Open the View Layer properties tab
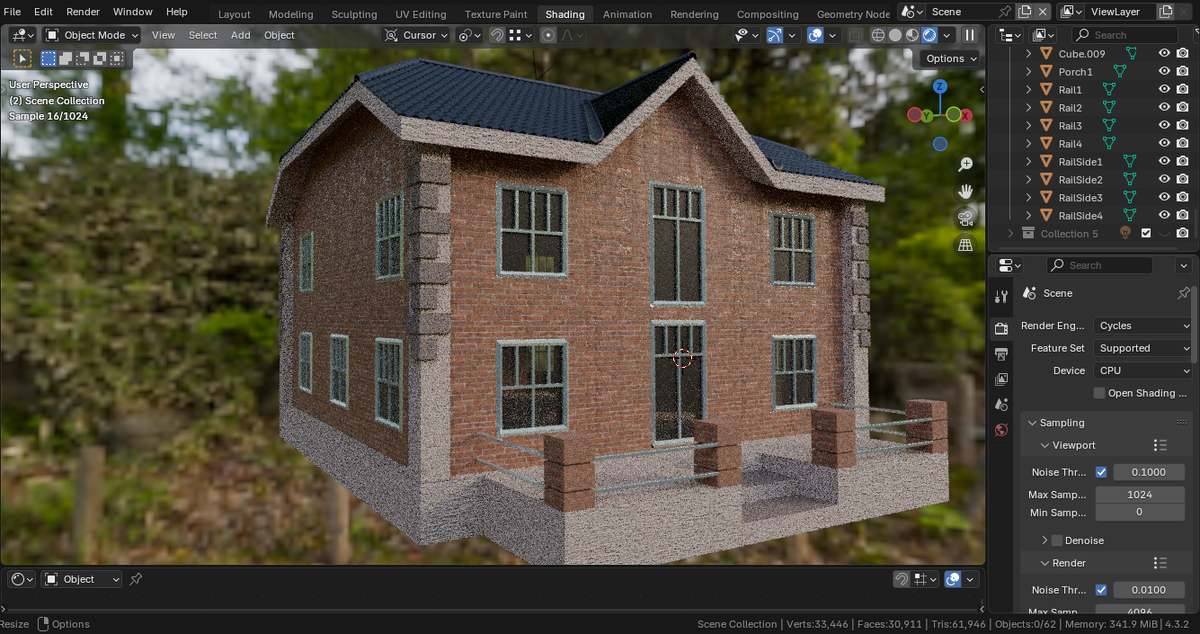This screenshot has height=634, width=1200. pos(1001,379)
